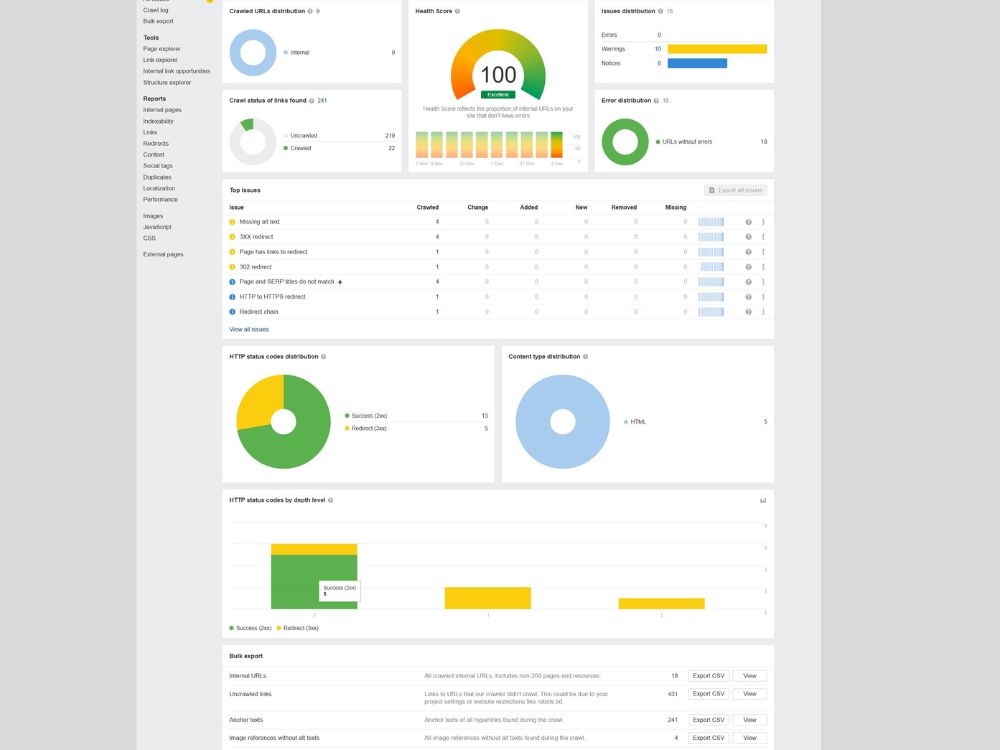Switch chart type icon in depth level panel
This screenshot has height=750, width=1000.
(763, 501)
